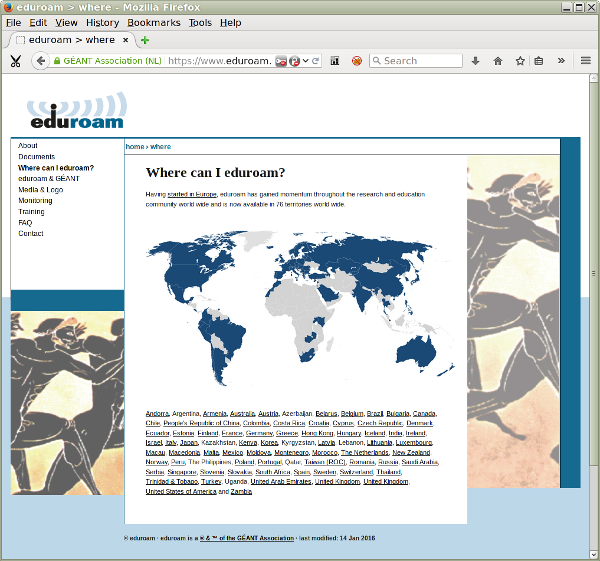Click the GÉANT Association (NL) identity label

[x=112, y=61]
